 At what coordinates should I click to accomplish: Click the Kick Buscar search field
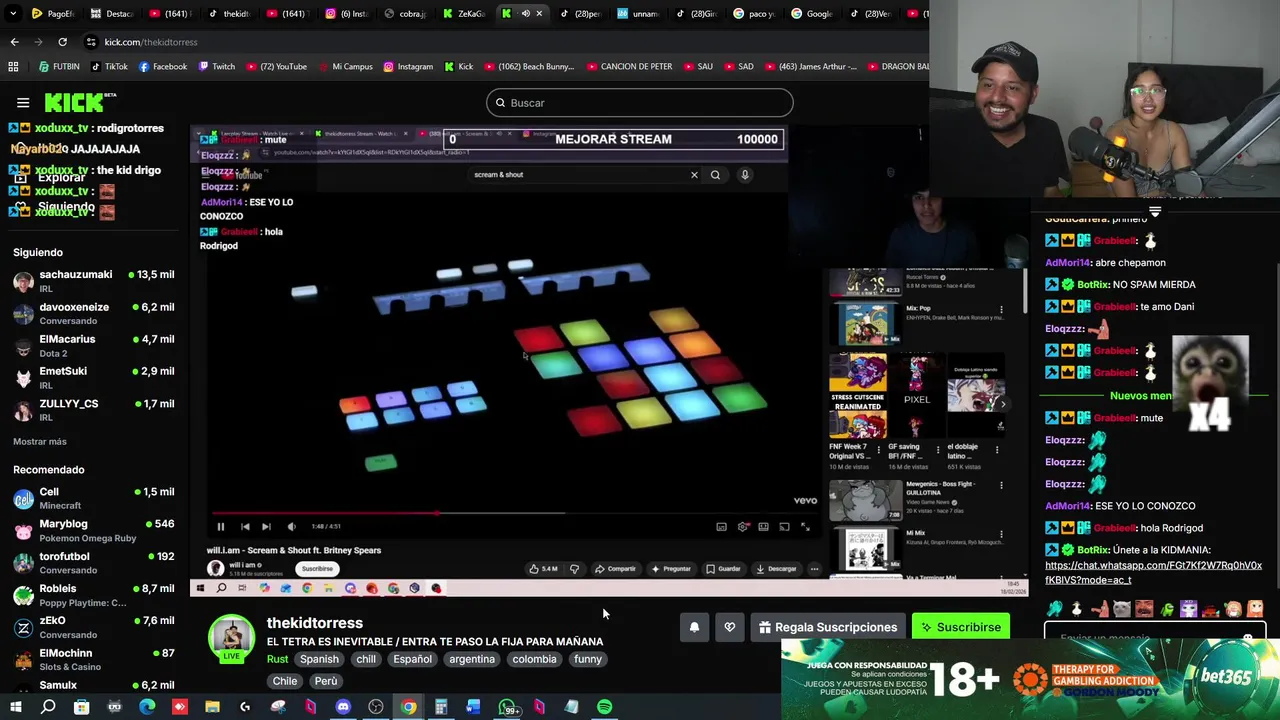point(640,103)
